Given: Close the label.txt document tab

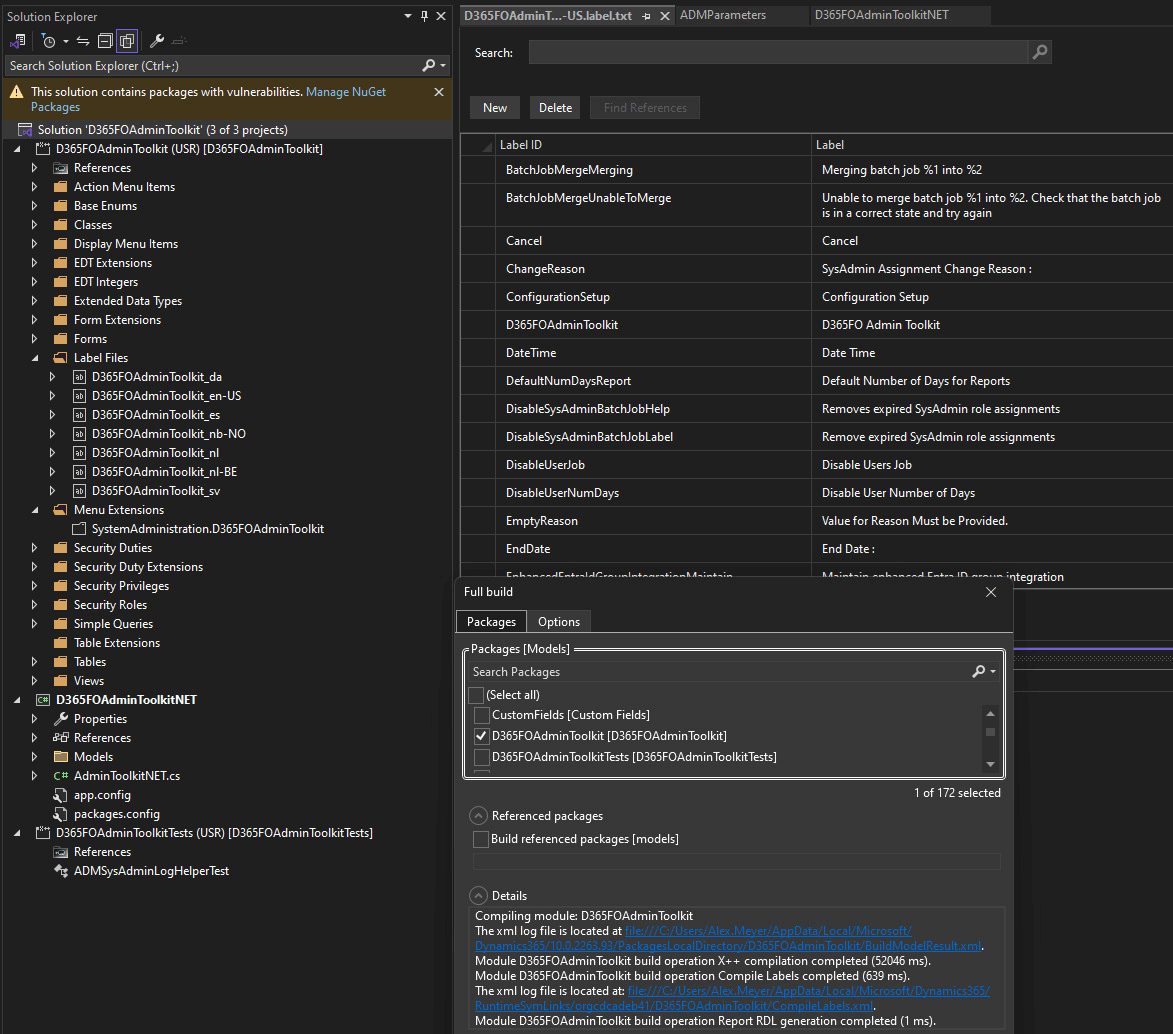Looking at the screenshot, I should tap(664, 16).
